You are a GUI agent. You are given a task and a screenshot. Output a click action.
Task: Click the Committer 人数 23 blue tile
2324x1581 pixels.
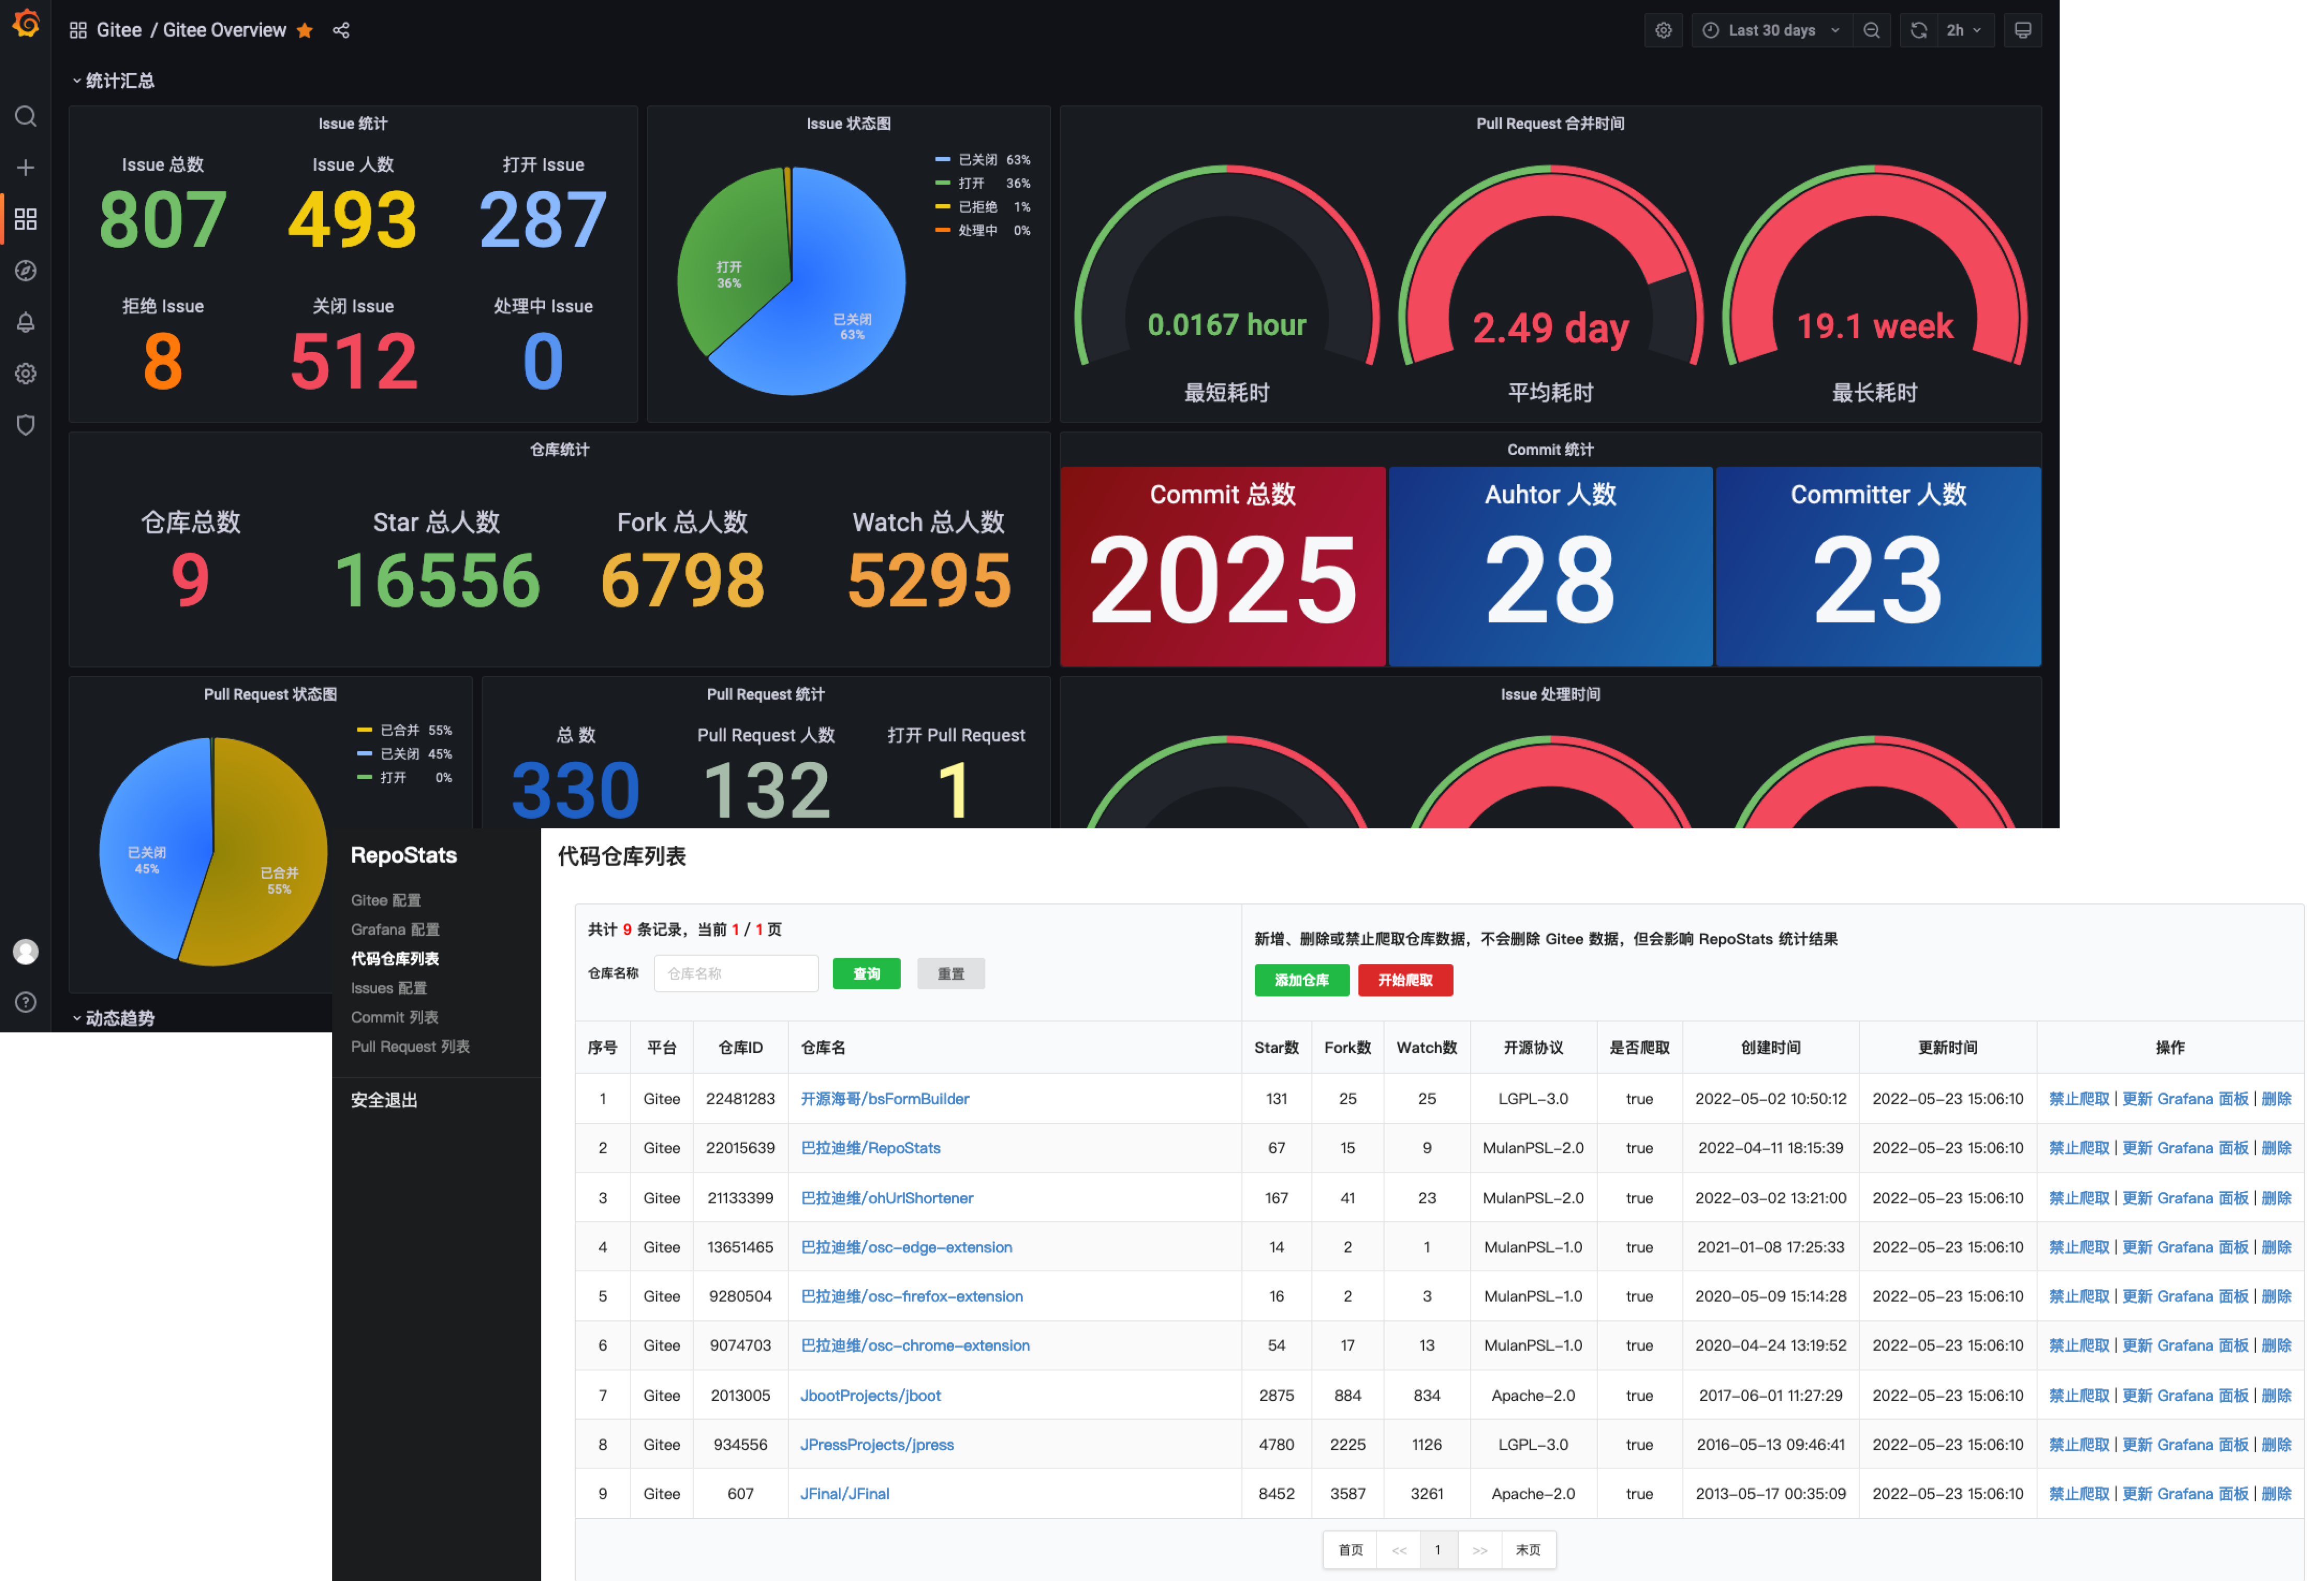(x=1878, y=566)
